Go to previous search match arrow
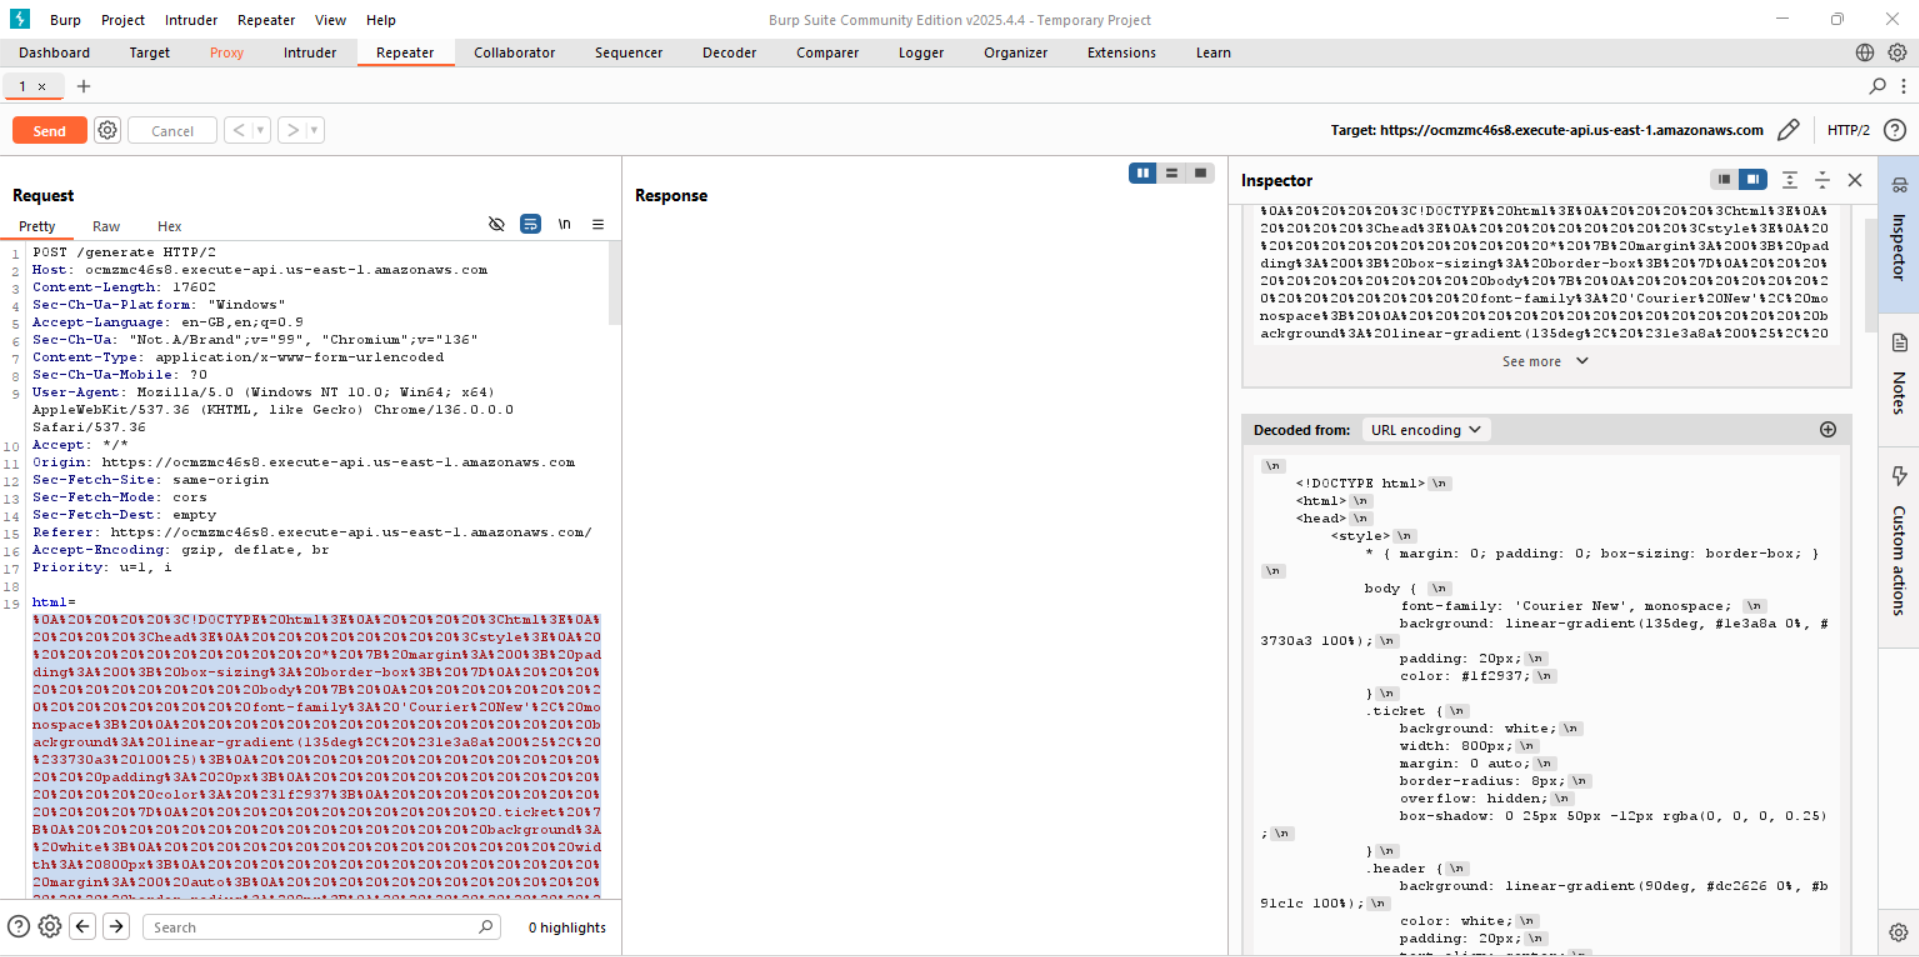The width and height of the screenshot is (1919, 957). pos(83,927)
